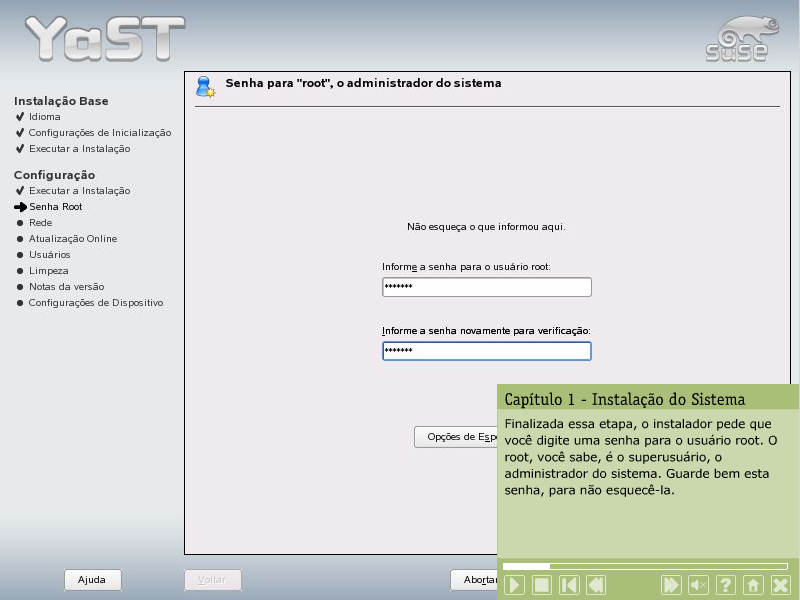Select Senha Root step in sidebar

click(x=55, y=207)
